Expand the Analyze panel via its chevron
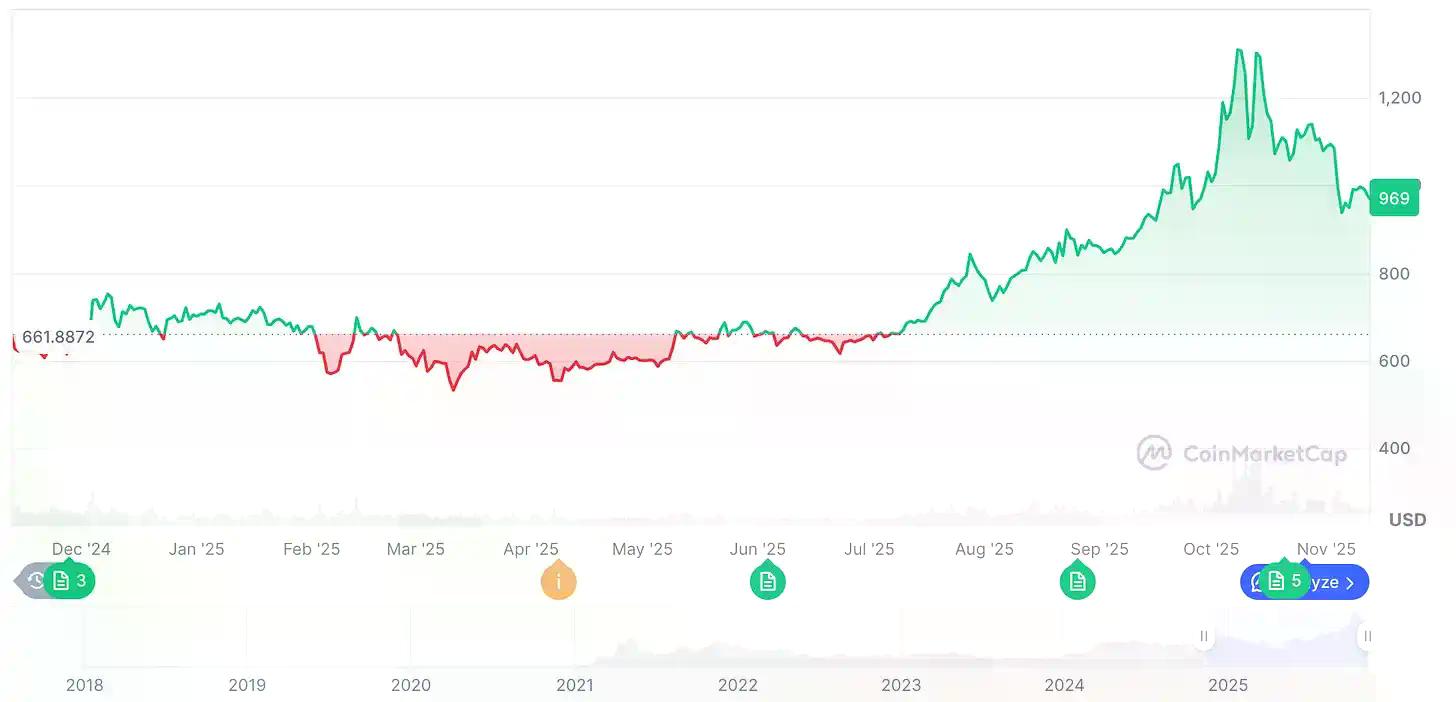The width and height of the screenshot is (1456, 702). click(1349, 581)
